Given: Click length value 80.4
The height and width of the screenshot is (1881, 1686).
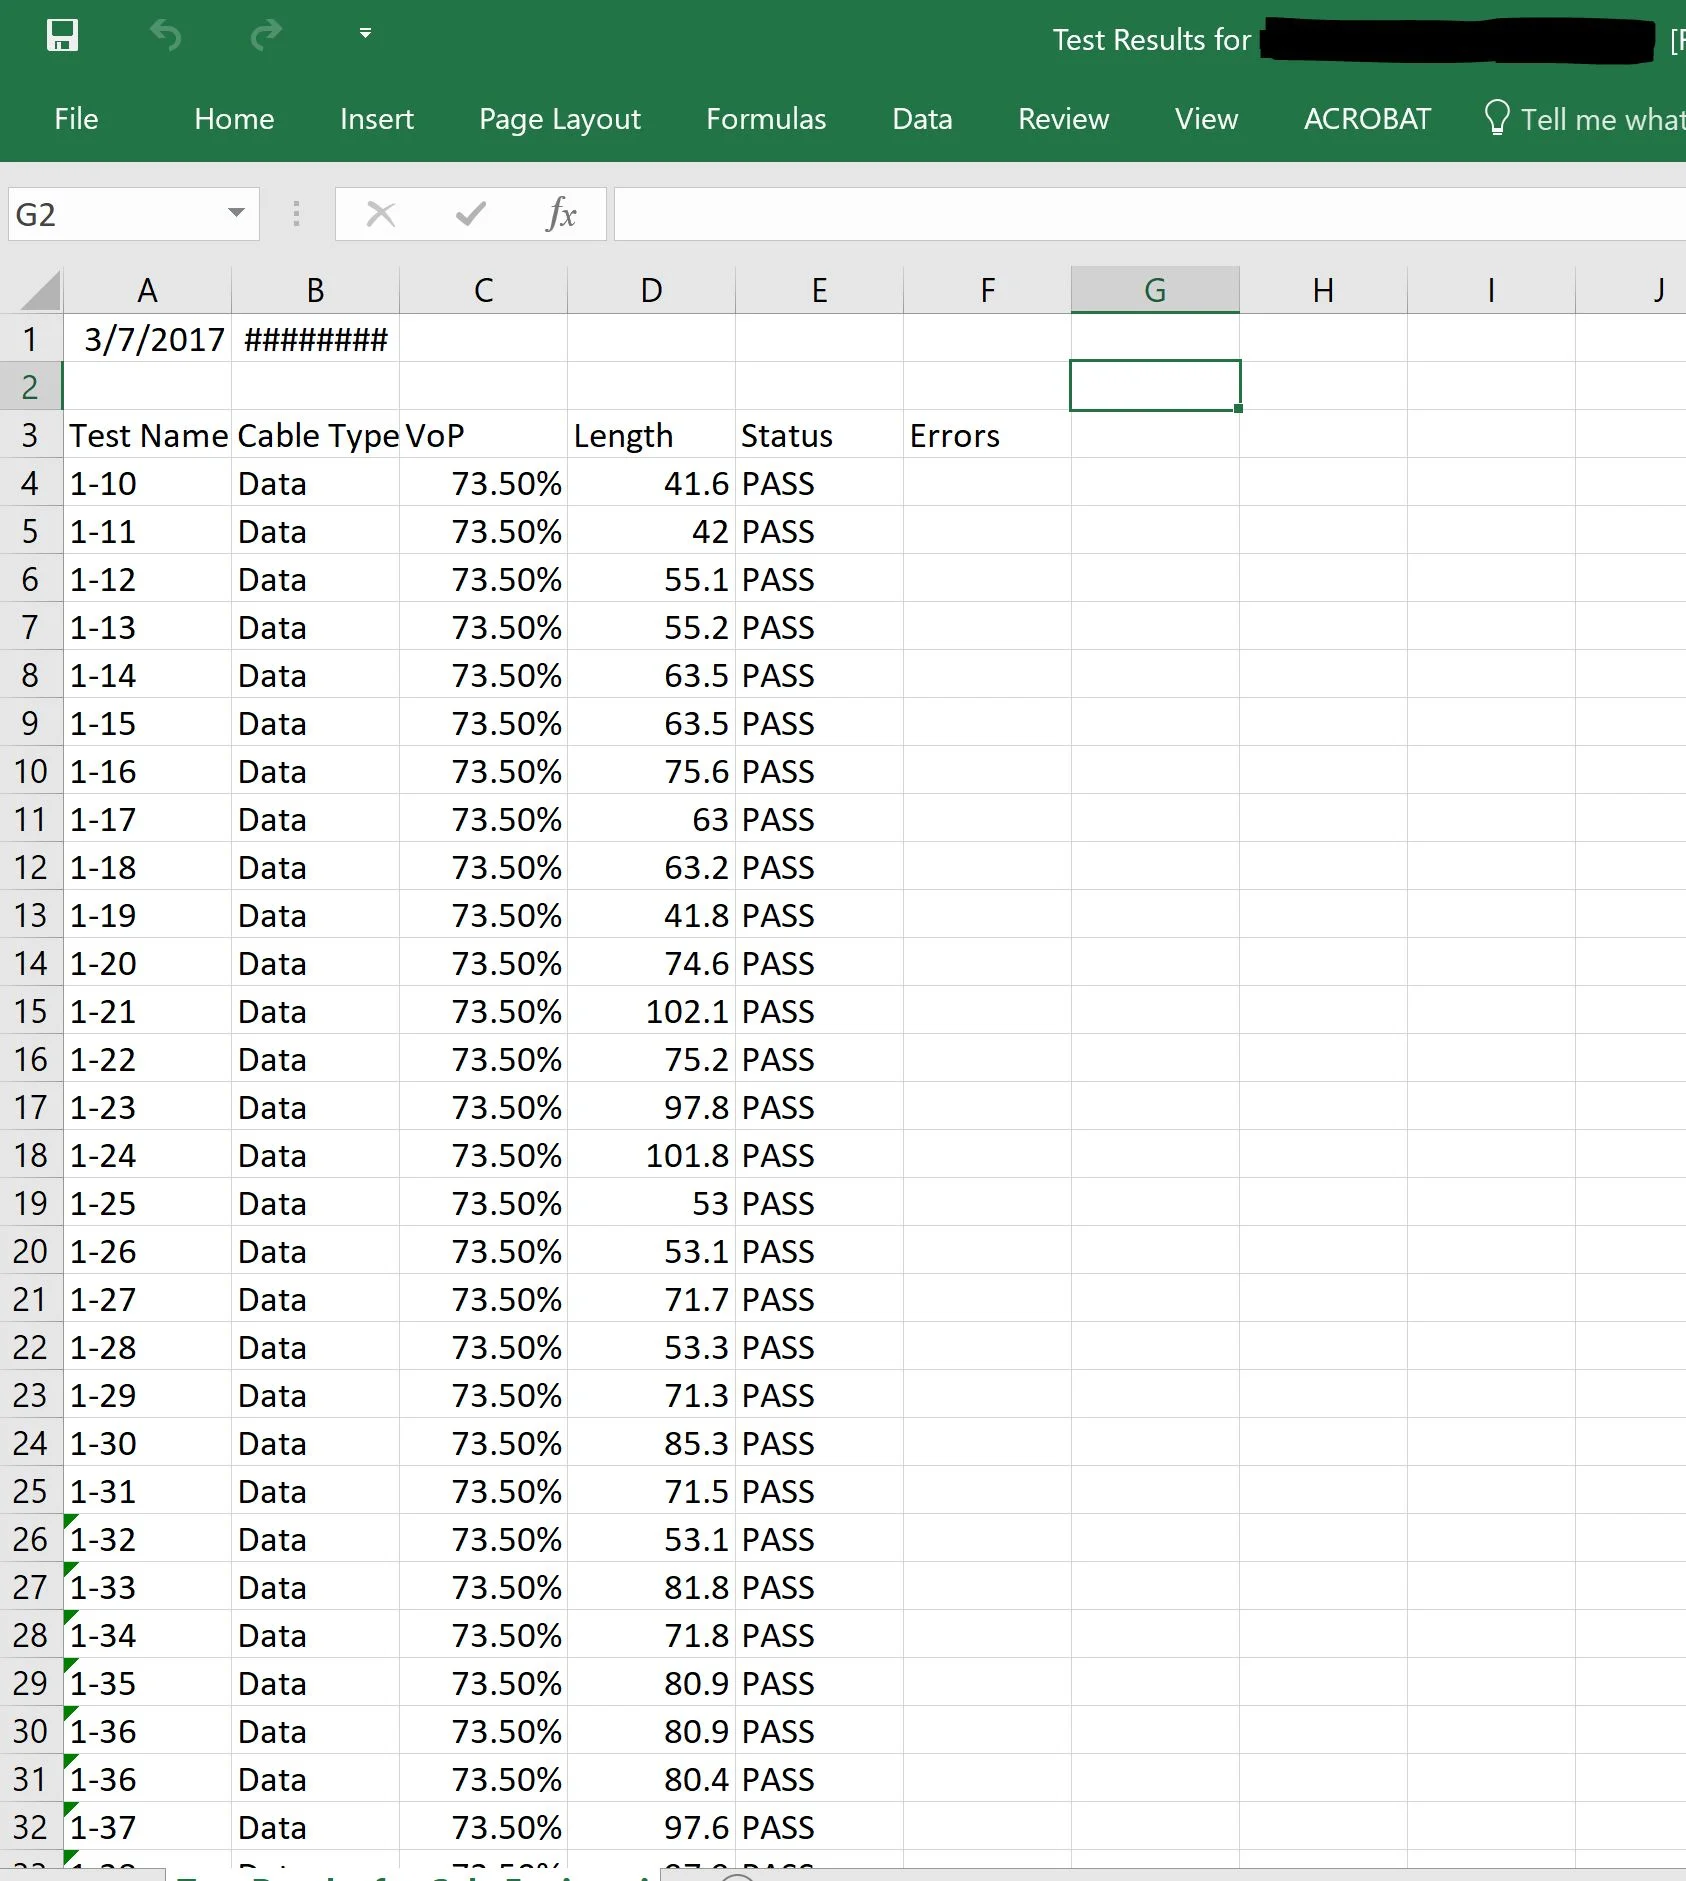Looking at the screenshot, I should [651, 1779].
